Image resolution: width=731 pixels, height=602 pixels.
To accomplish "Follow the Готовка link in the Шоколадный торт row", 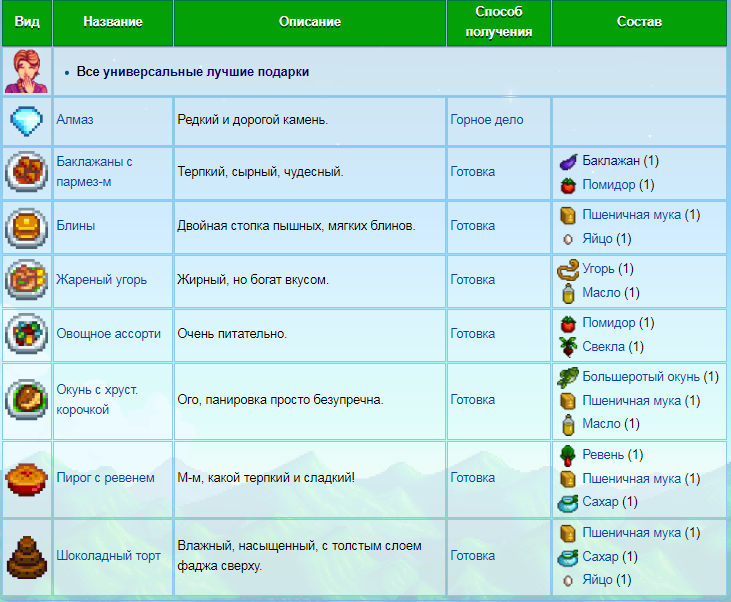I will pos(472,556).
